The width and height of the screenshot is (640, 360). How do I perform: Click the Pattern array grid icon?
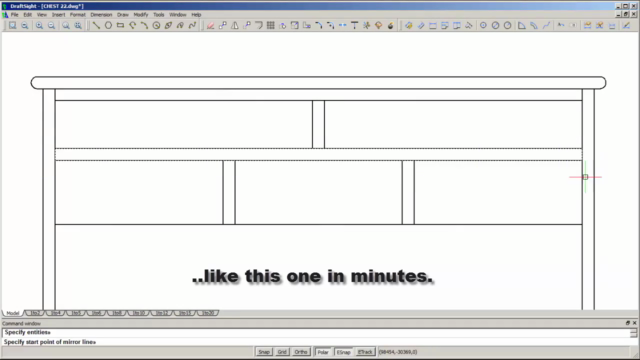click(x=271, y=25)
